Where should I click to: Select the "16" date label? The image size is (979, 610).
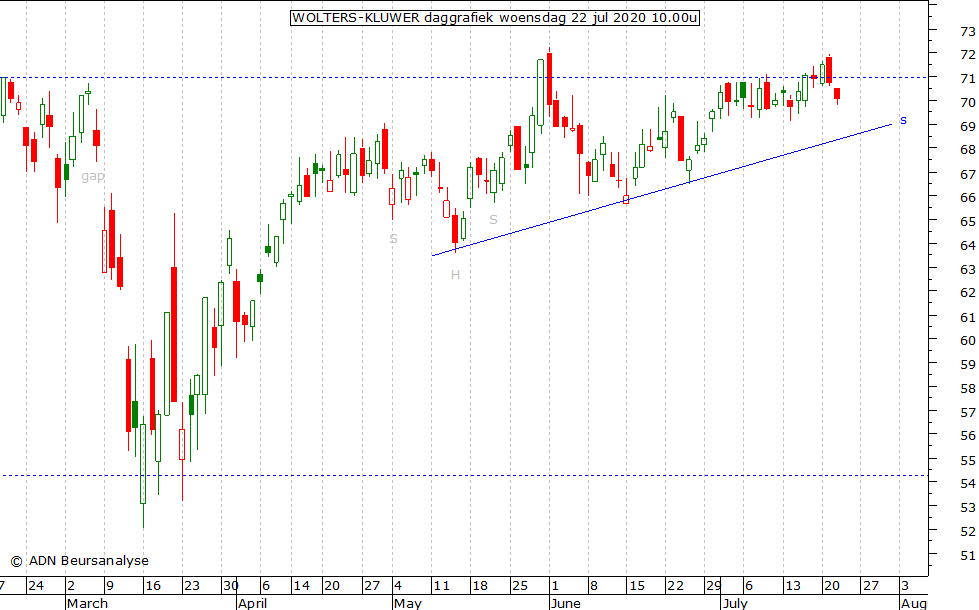click(153, 586)
